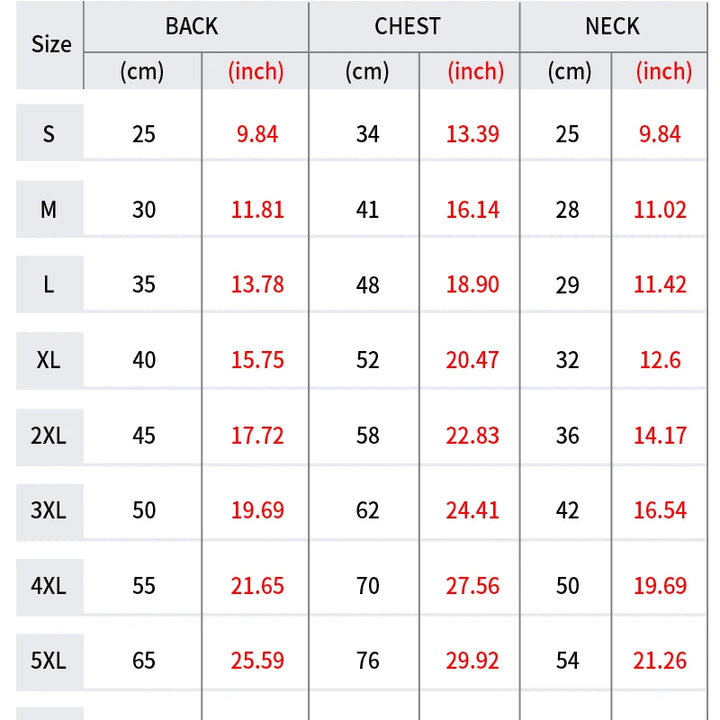Click the 11.81 inch back value

[257, 210]
